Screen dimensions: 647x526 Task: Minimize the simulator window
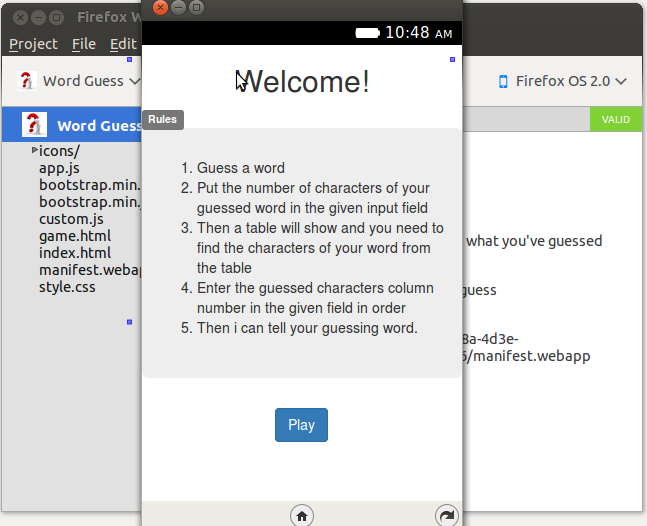(178, 7)
